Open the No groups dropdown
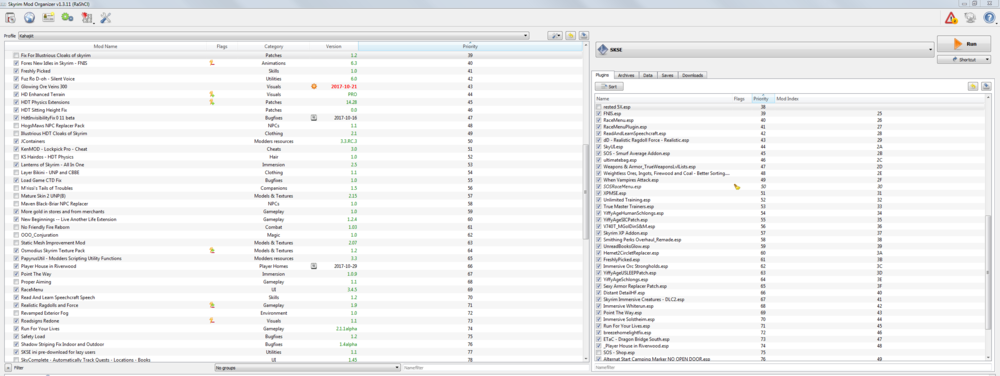 (x=307, y=368)
